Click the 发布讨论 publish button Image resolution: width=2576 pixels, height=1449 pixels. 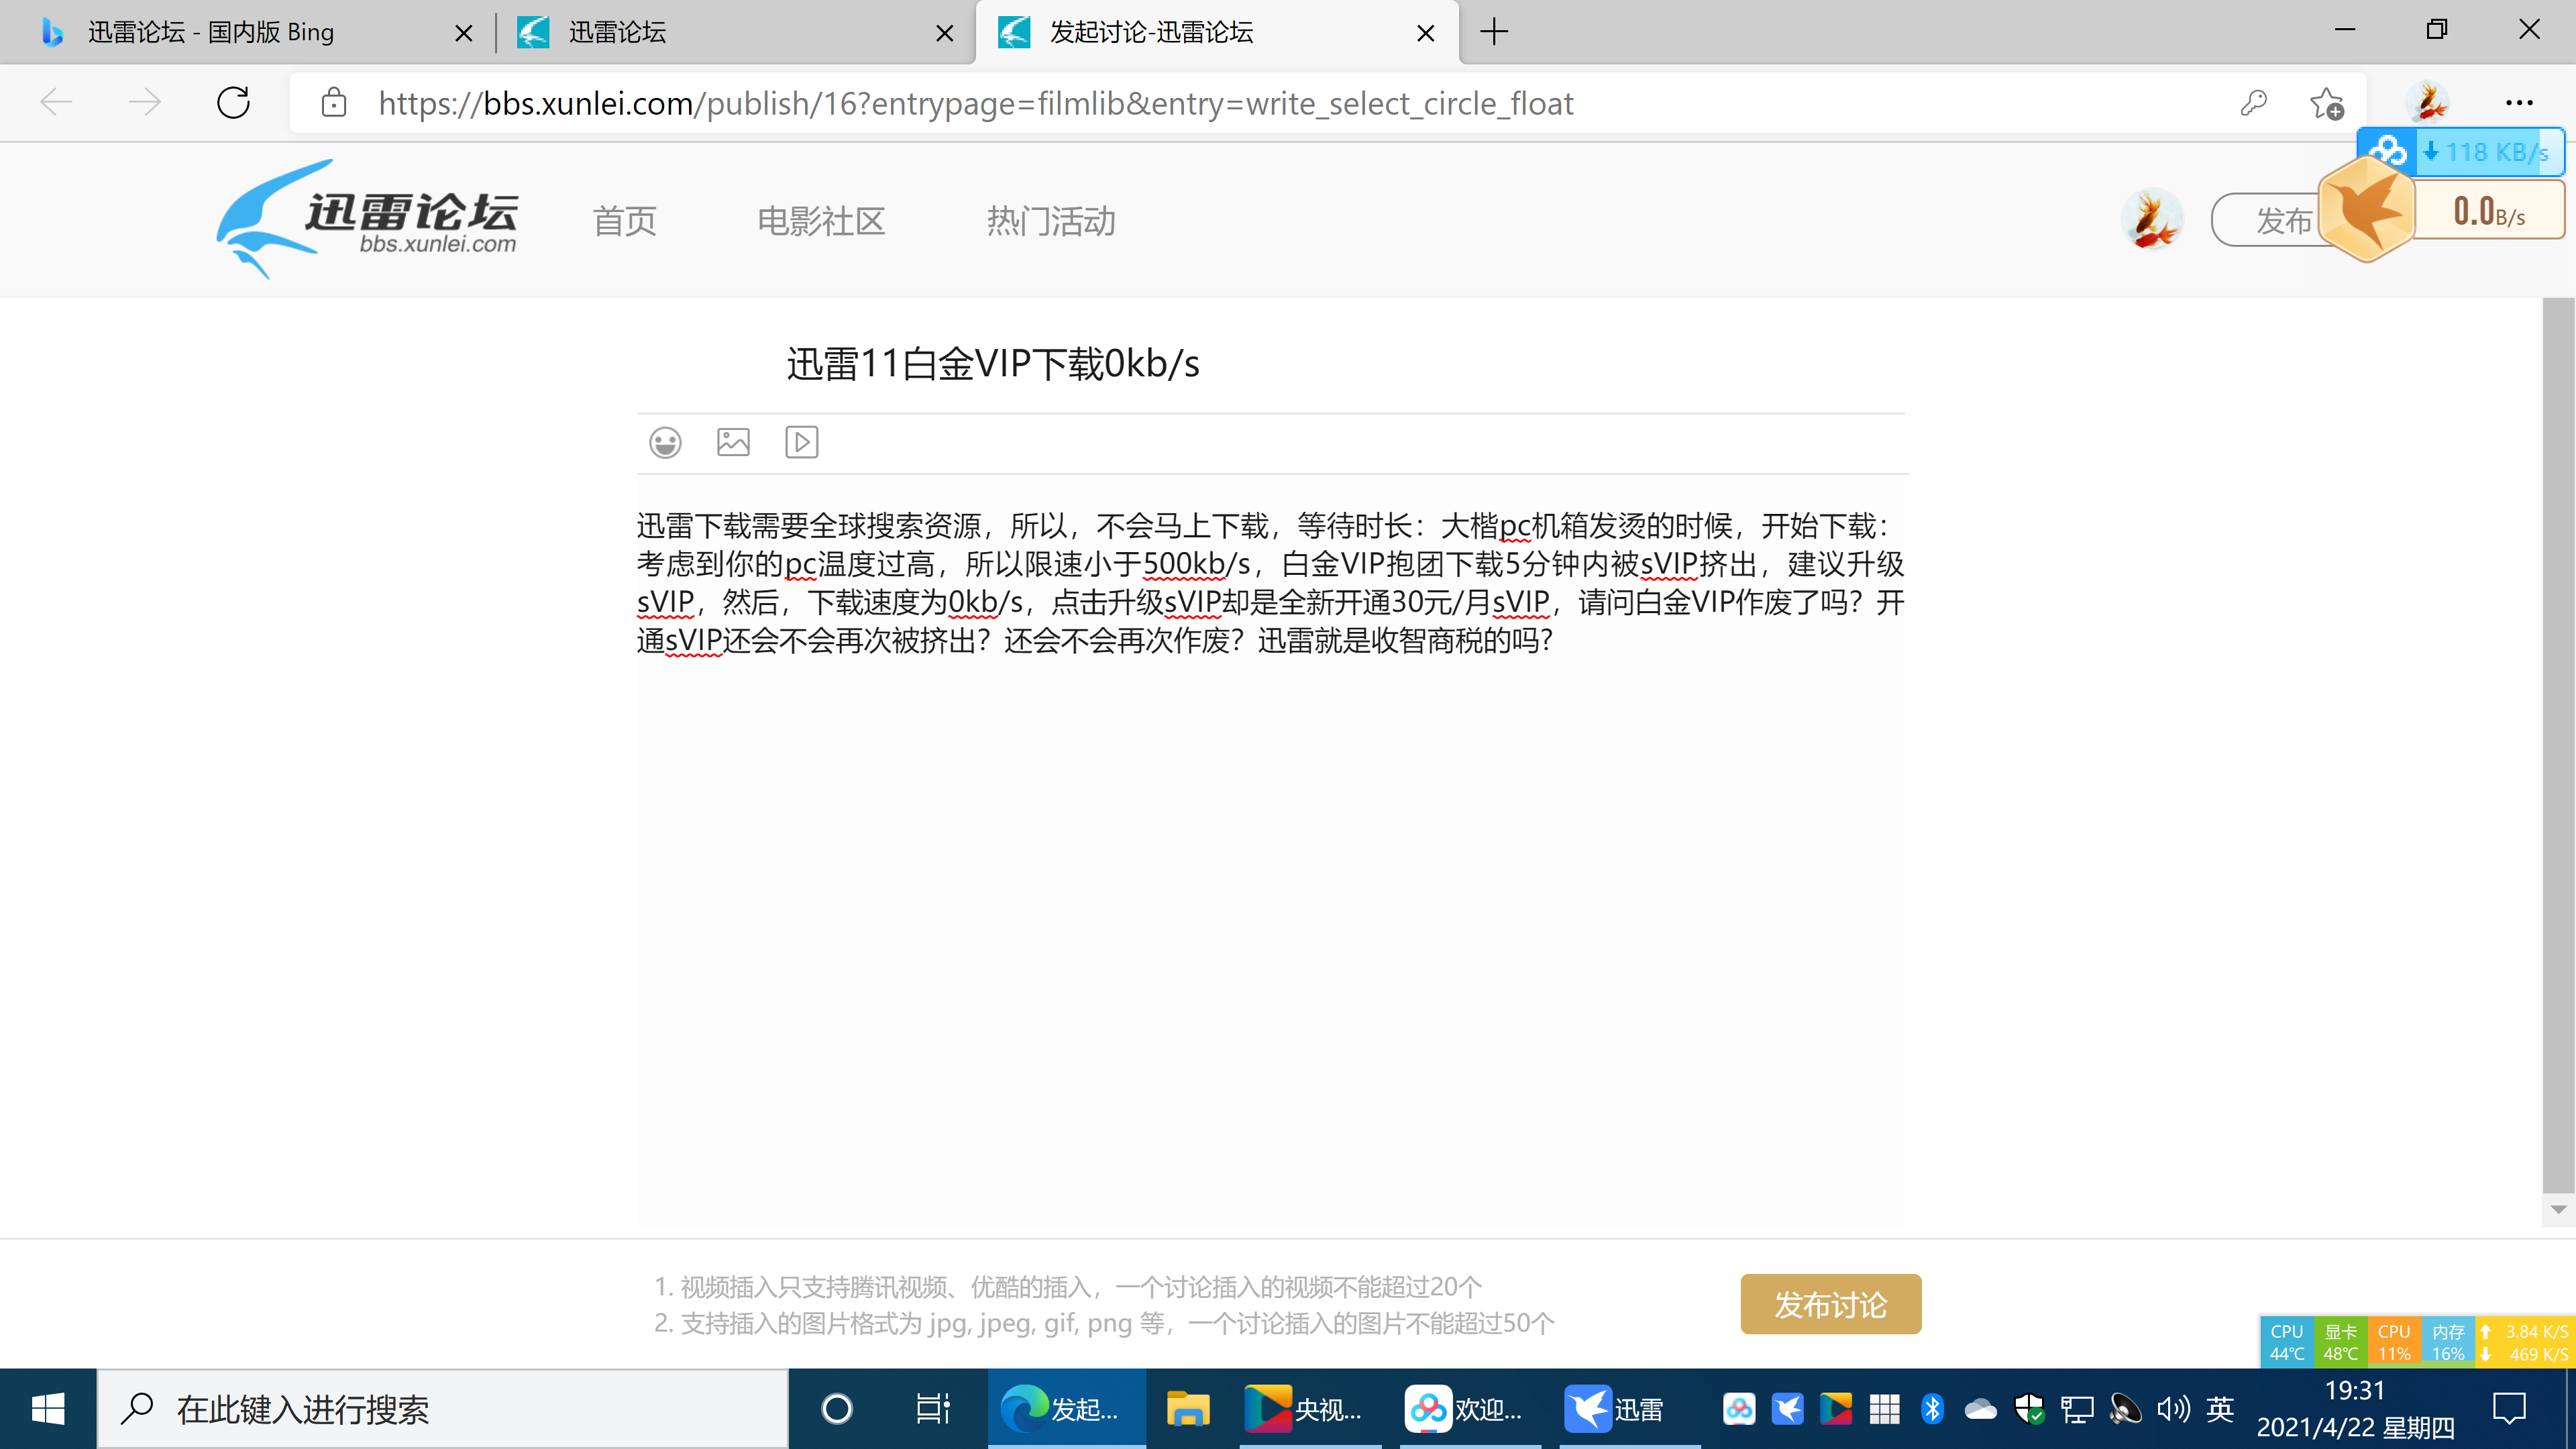[x=1830, y=1304]
